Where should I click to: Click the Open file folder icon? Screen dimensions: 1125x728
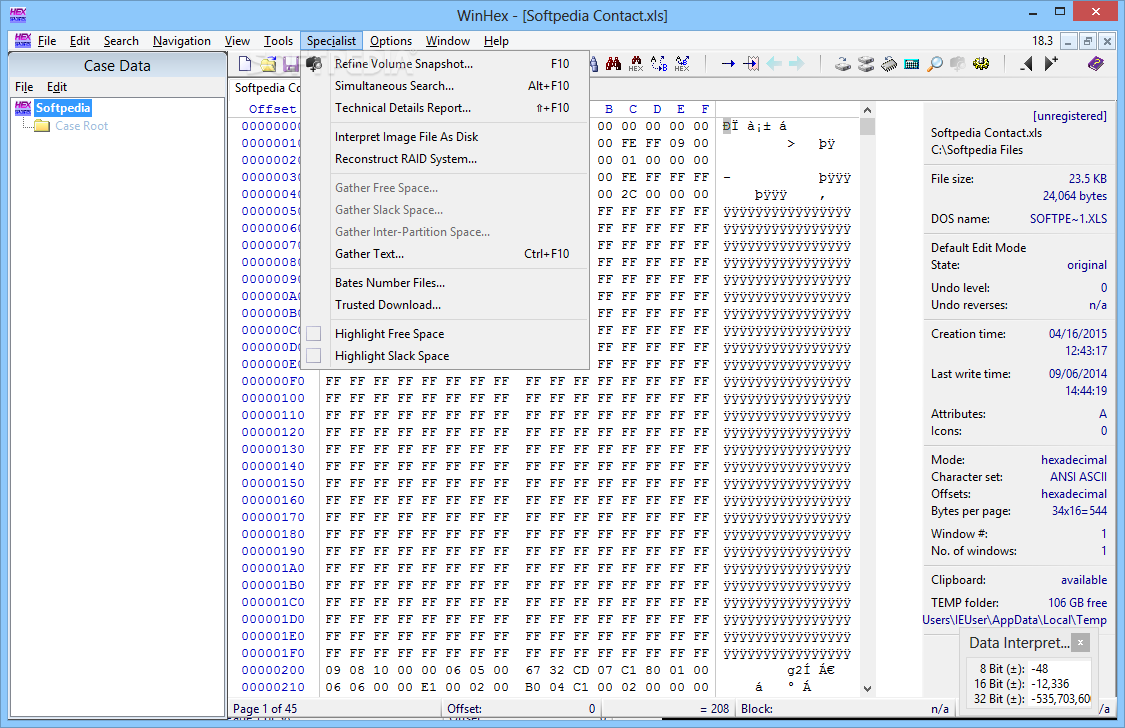(268, 65)
